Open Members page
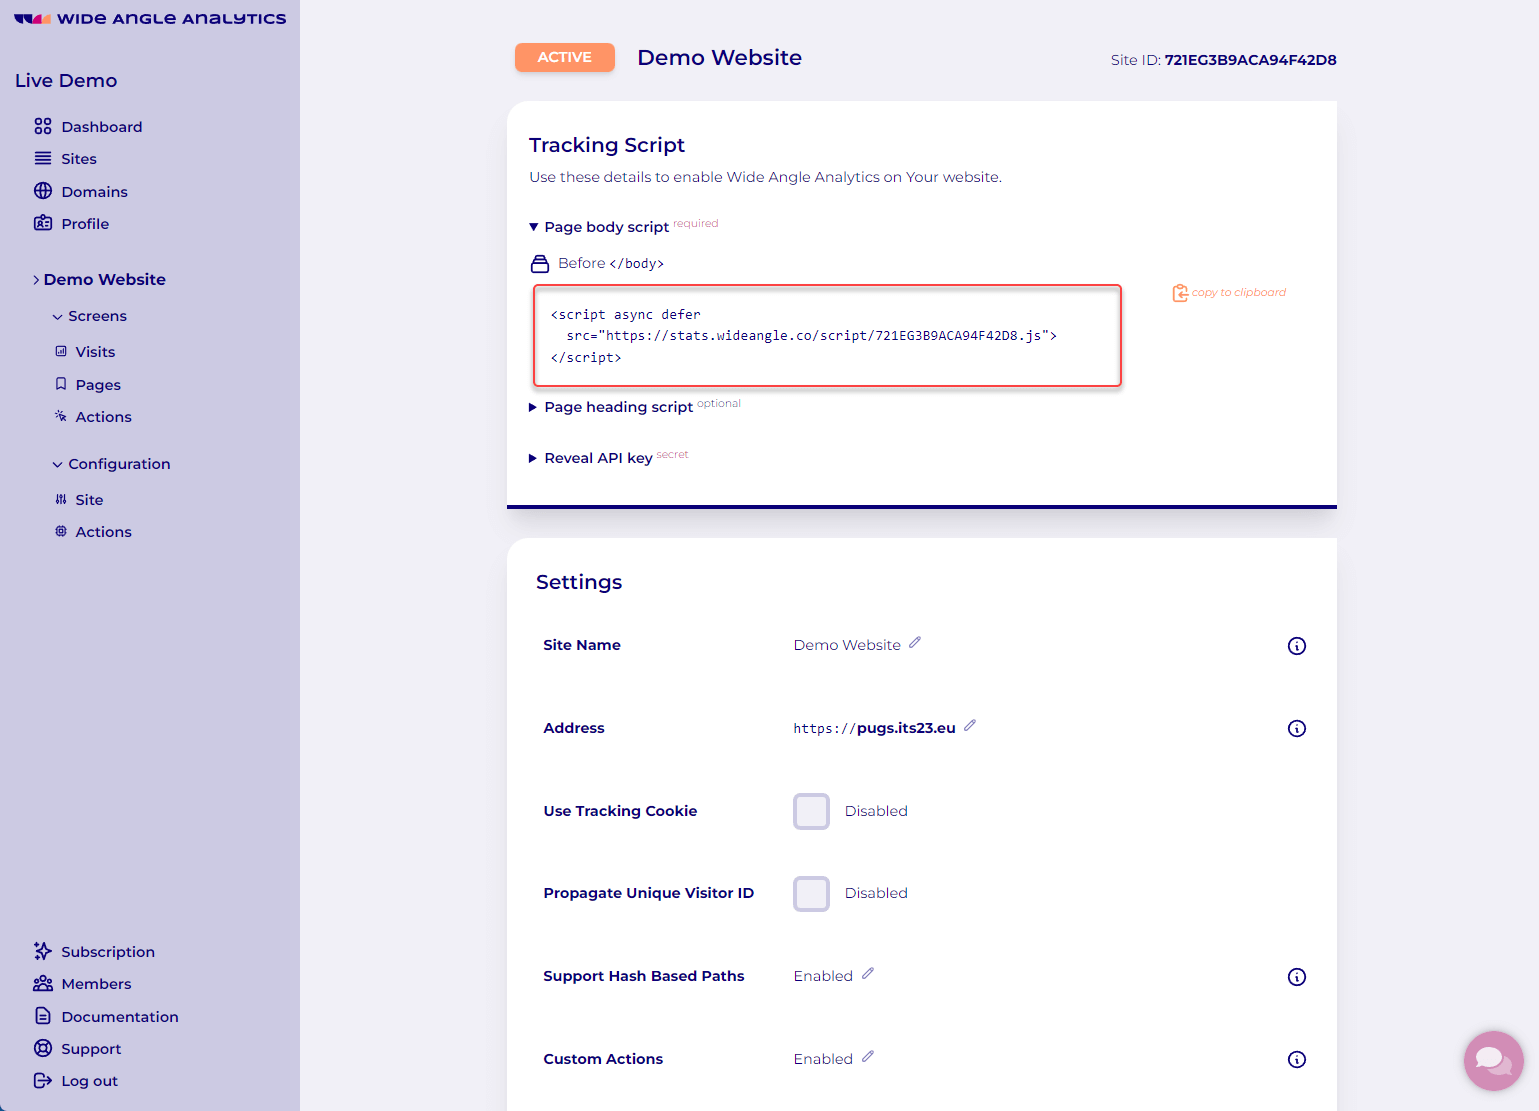1539x1111 pixels. (96, 984)
